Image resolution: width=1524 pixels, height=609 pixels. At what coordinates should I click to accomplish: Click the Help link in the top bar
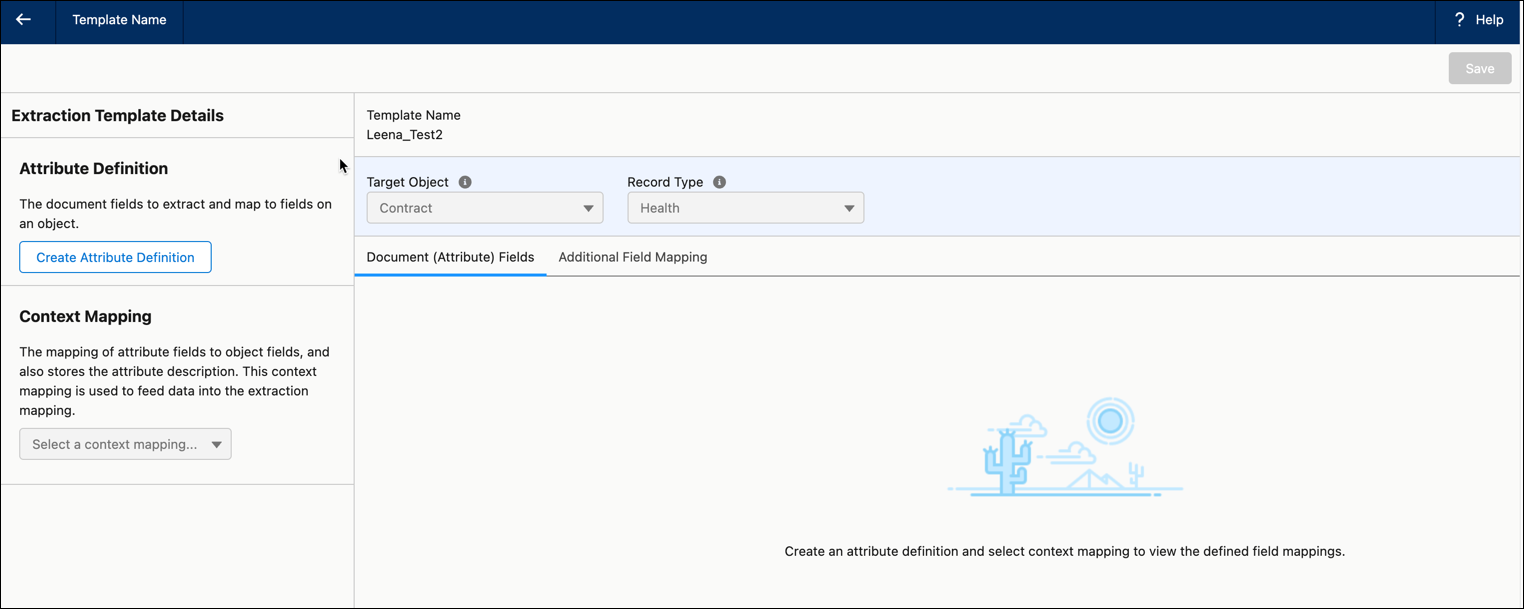pyautogui.click(x=1489, y=19)
